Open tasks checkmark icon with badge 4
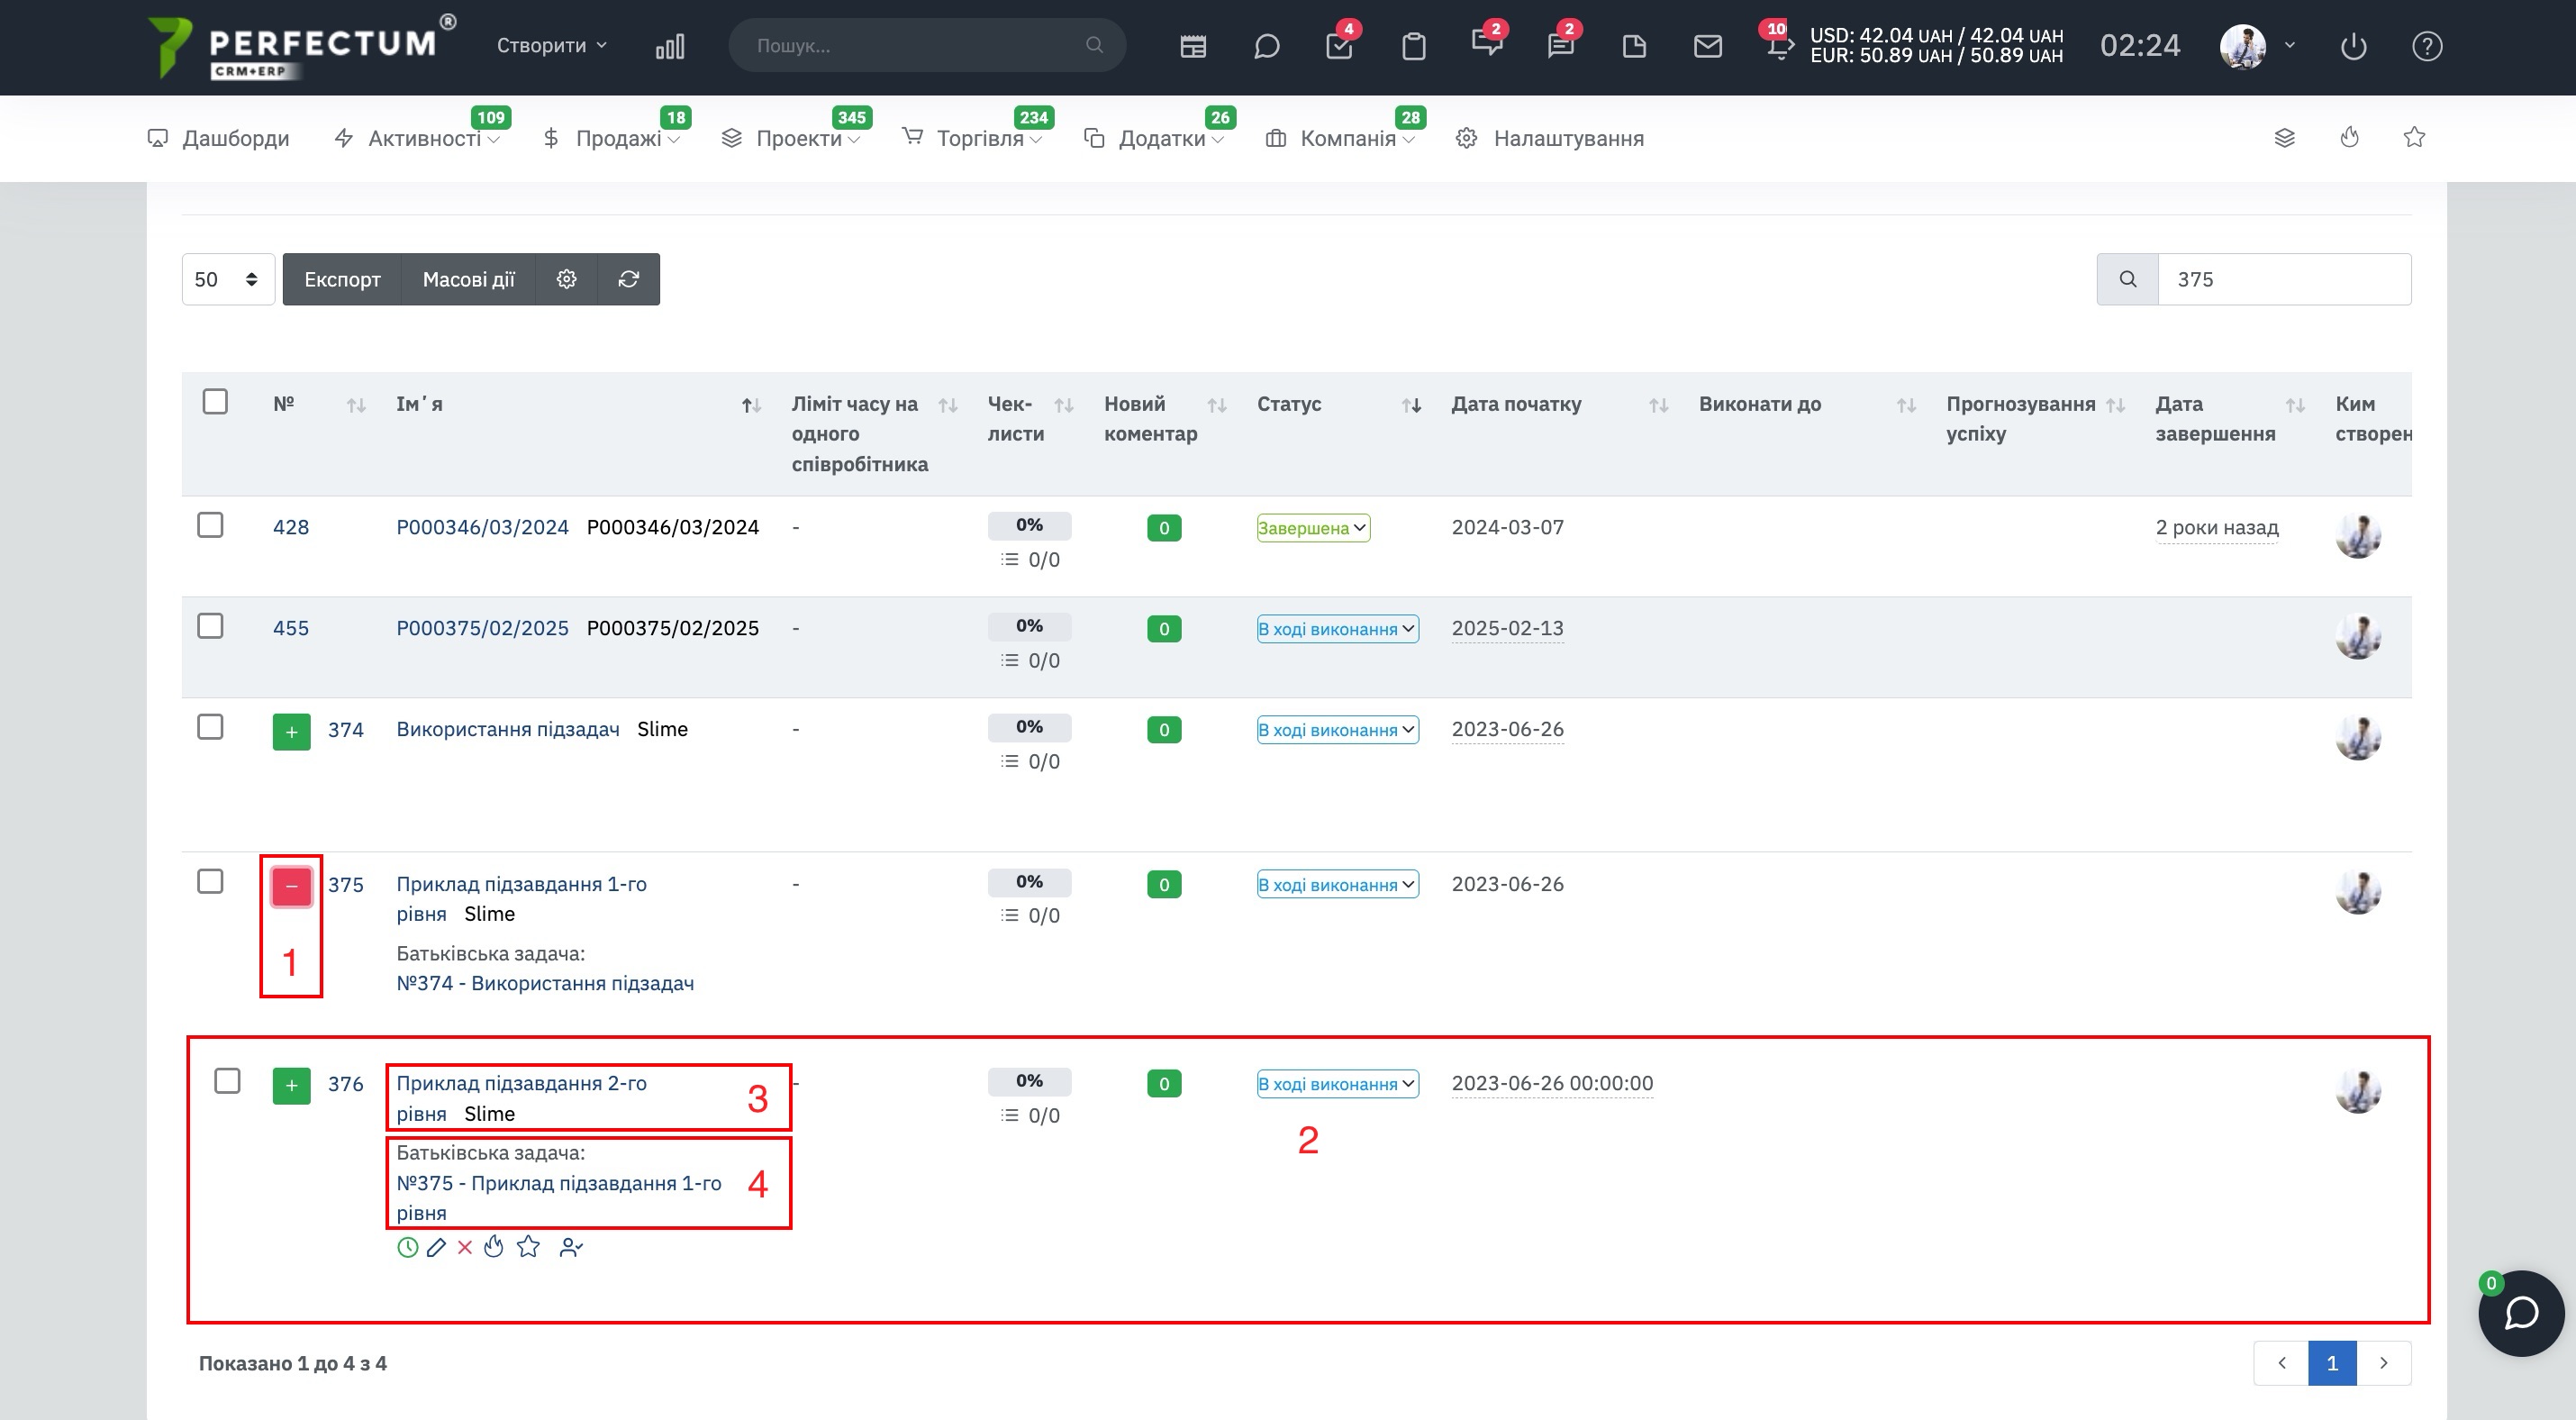 click(x=1339, y=45)
